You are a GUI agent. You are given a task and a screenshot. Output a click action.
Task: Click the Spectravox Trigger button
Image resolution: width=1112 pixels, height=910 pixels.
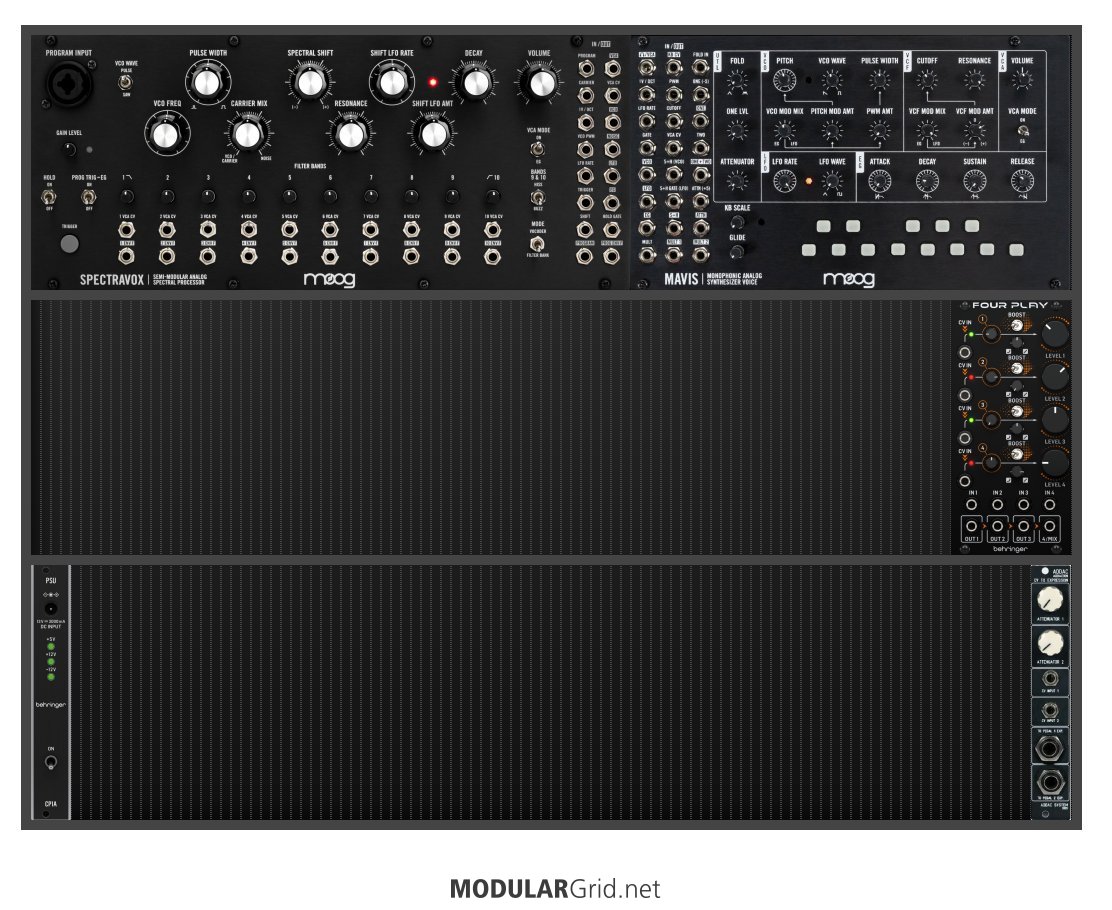click(70, 244)
